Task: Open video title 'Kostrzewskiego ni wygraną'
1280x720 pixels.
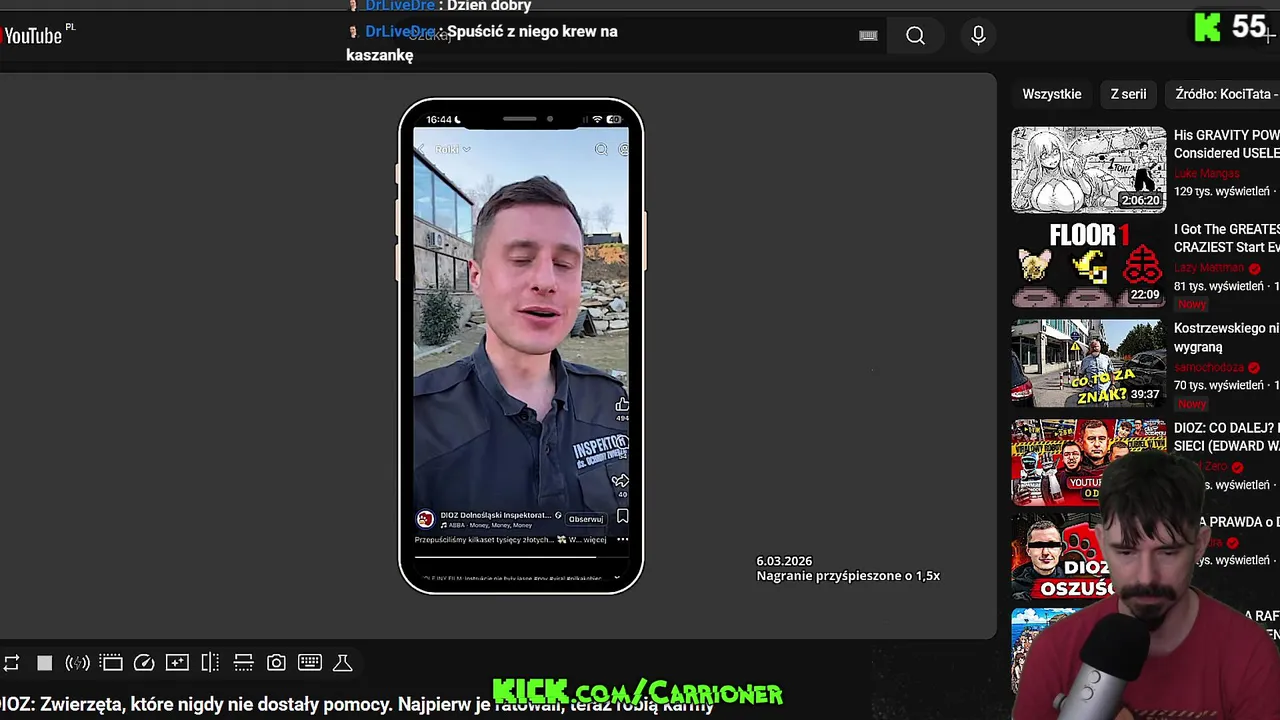Action: click(1226, 338)
